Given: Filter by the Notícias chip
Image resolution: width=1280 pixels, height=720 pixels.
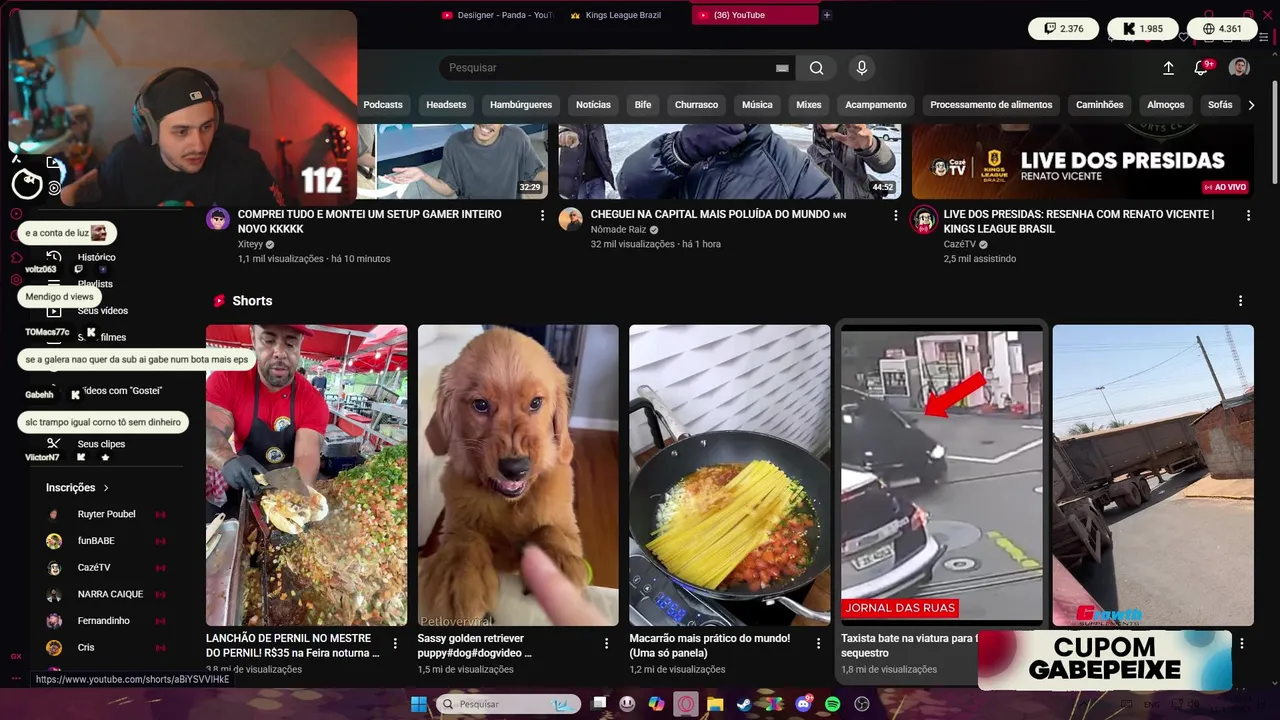Looking at the screenshot, I should [x=593, y=105].
